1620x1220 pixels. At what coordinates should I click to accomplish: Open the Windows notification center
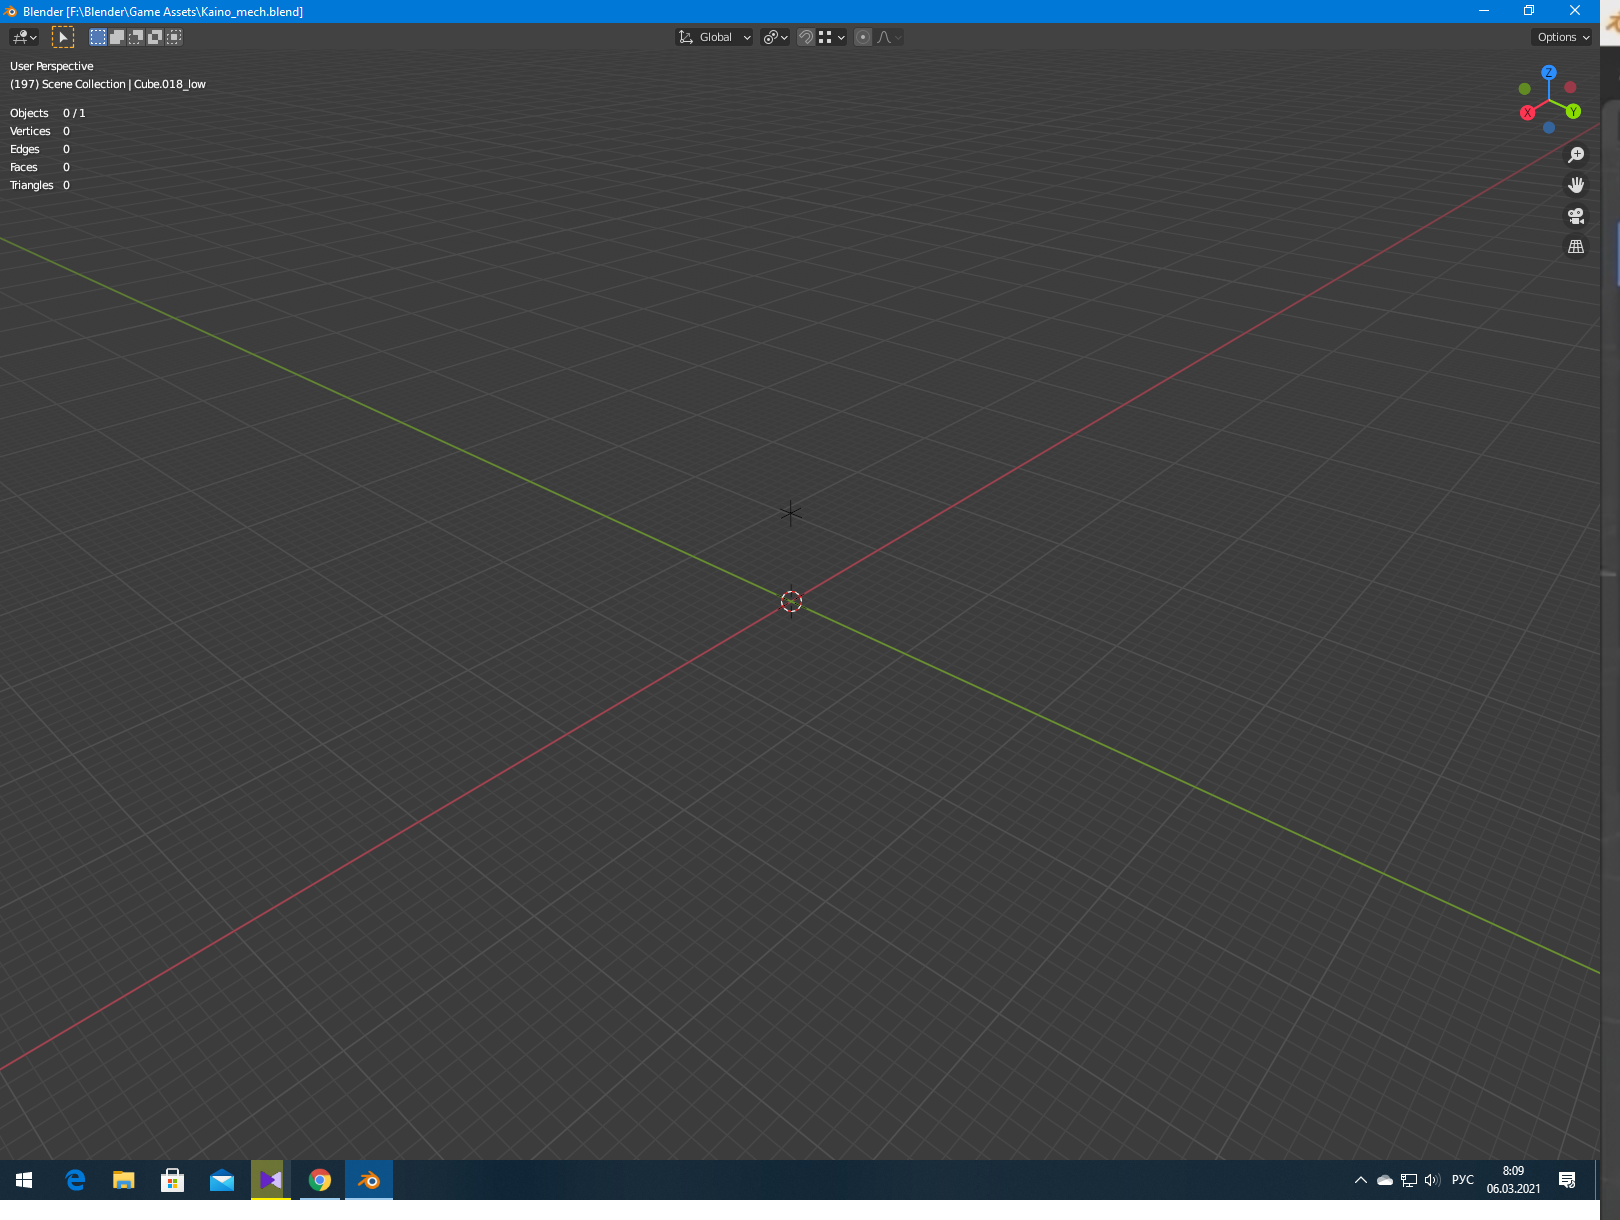click(x=1567, y=1180)
